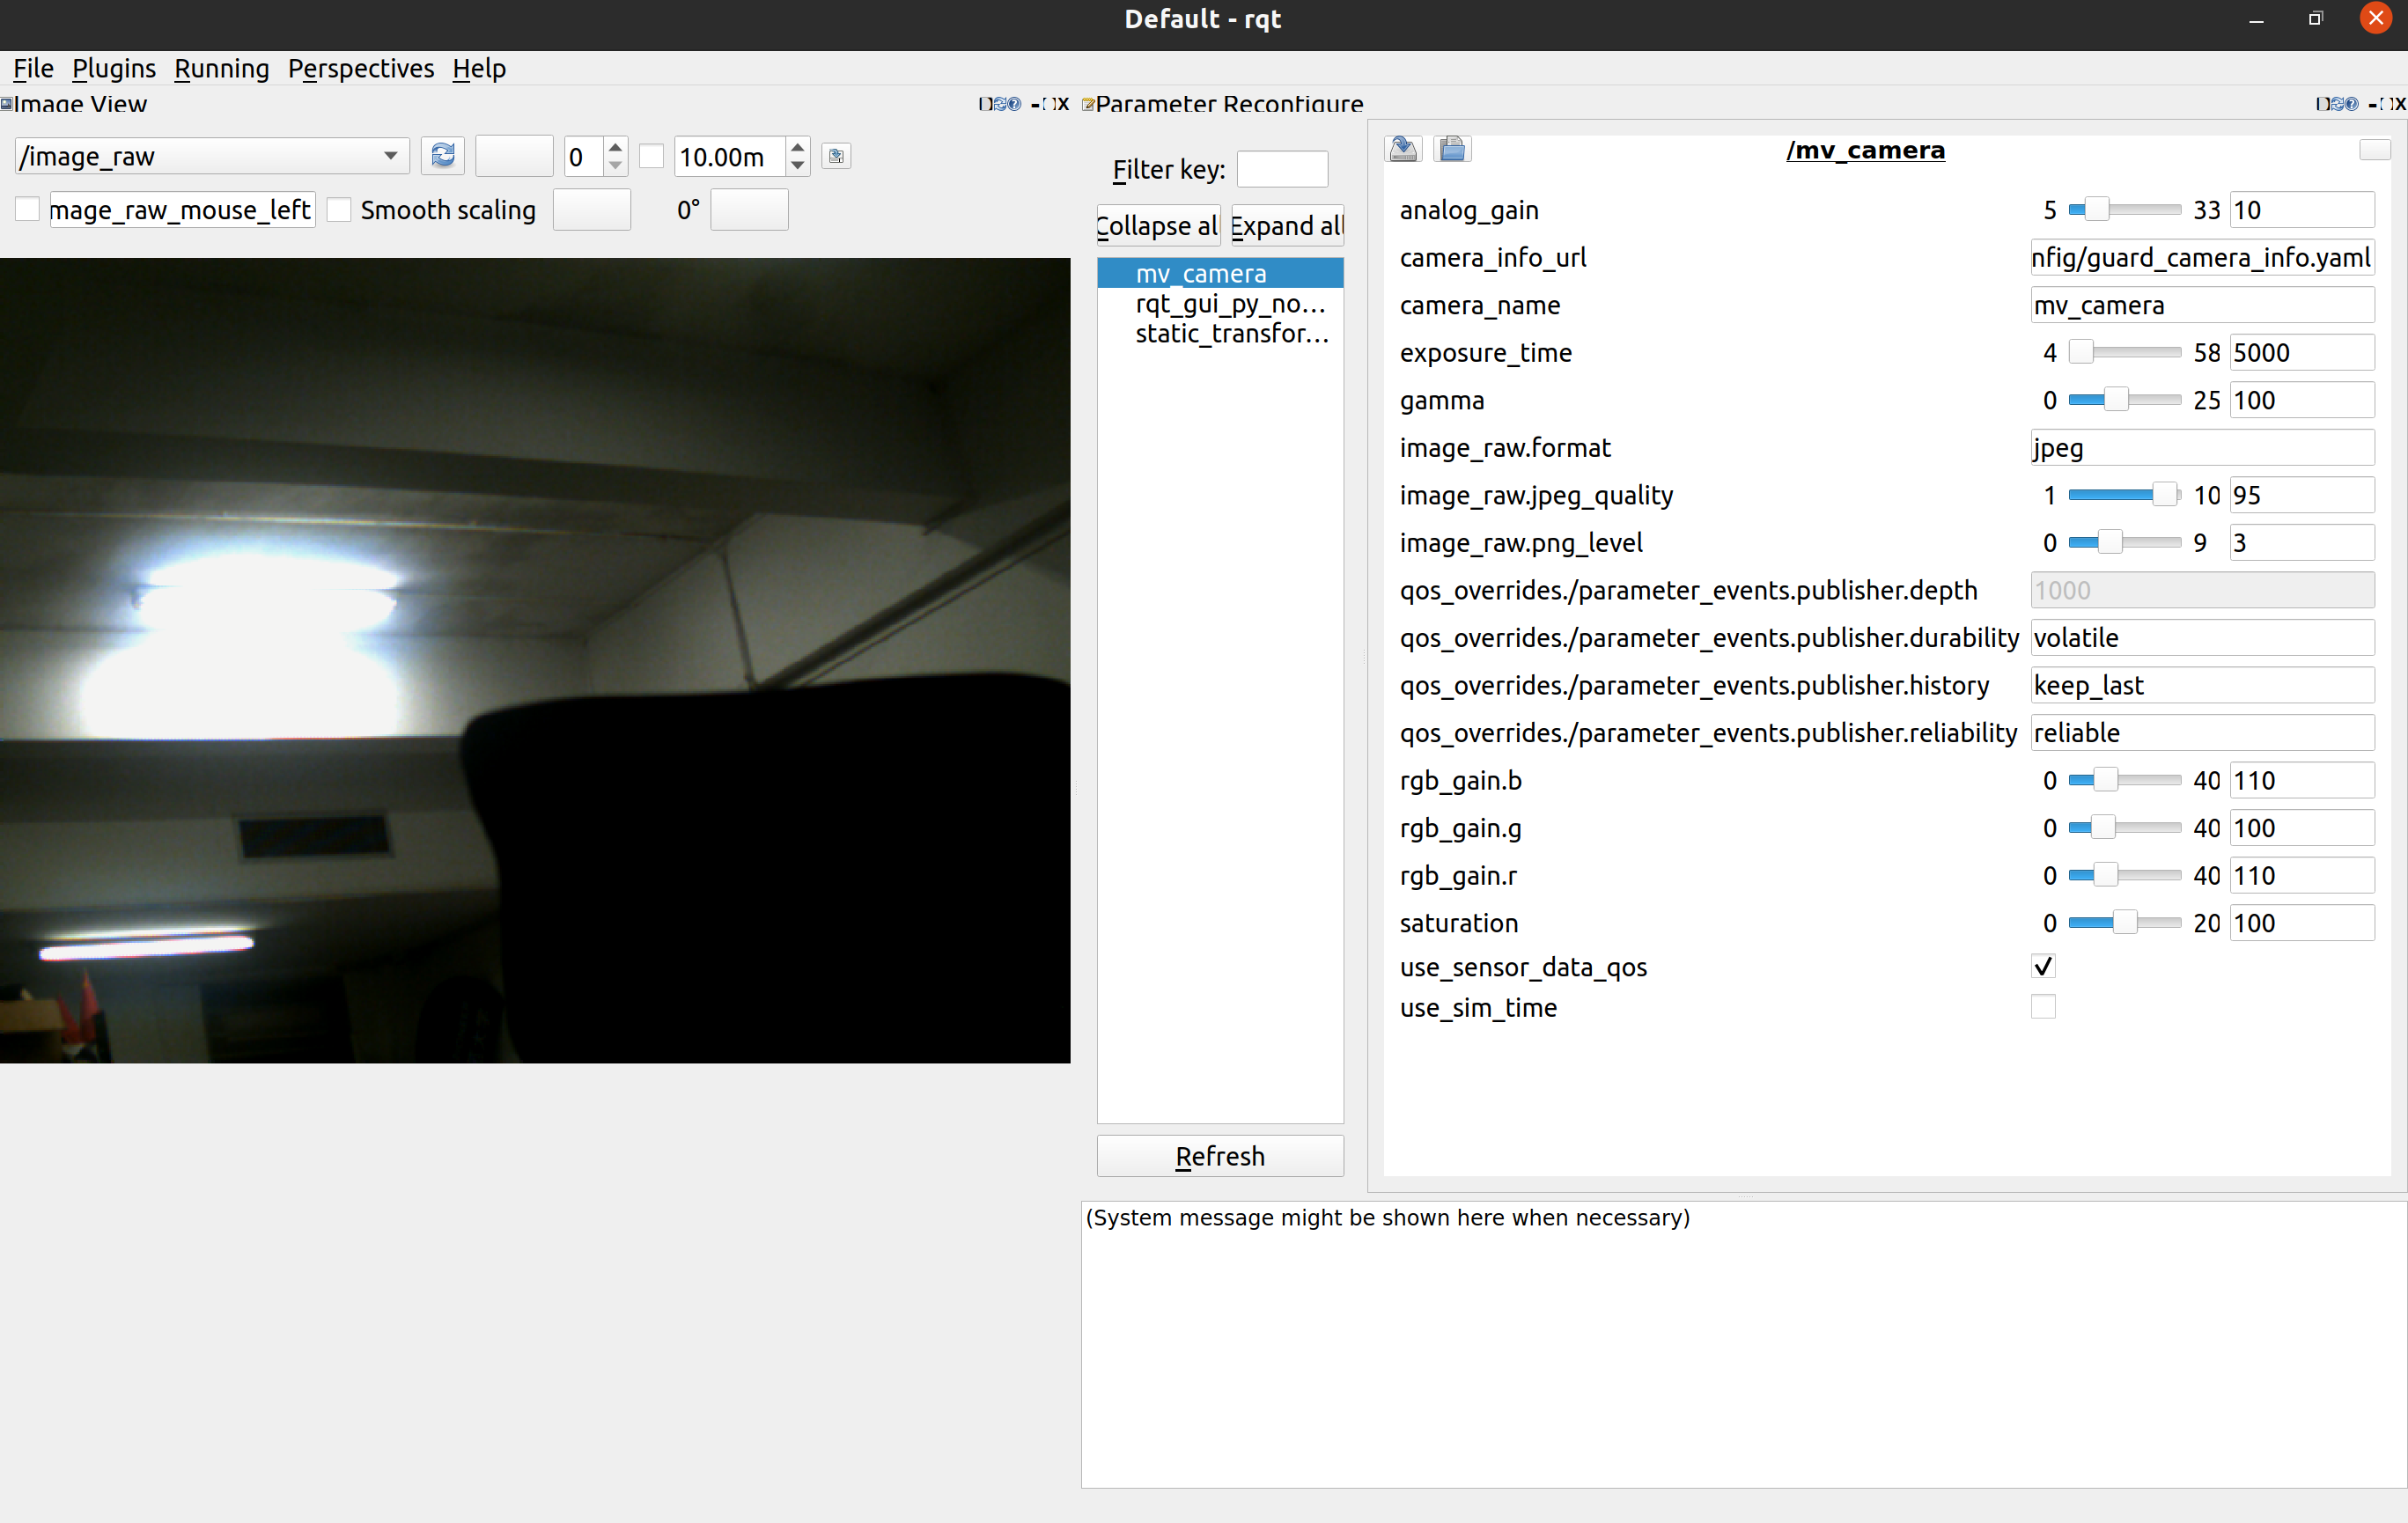Screen dimensions: 2408x1523
Task: Open help for Parameter Reconfigure panel
Action: click(2351, 104)
